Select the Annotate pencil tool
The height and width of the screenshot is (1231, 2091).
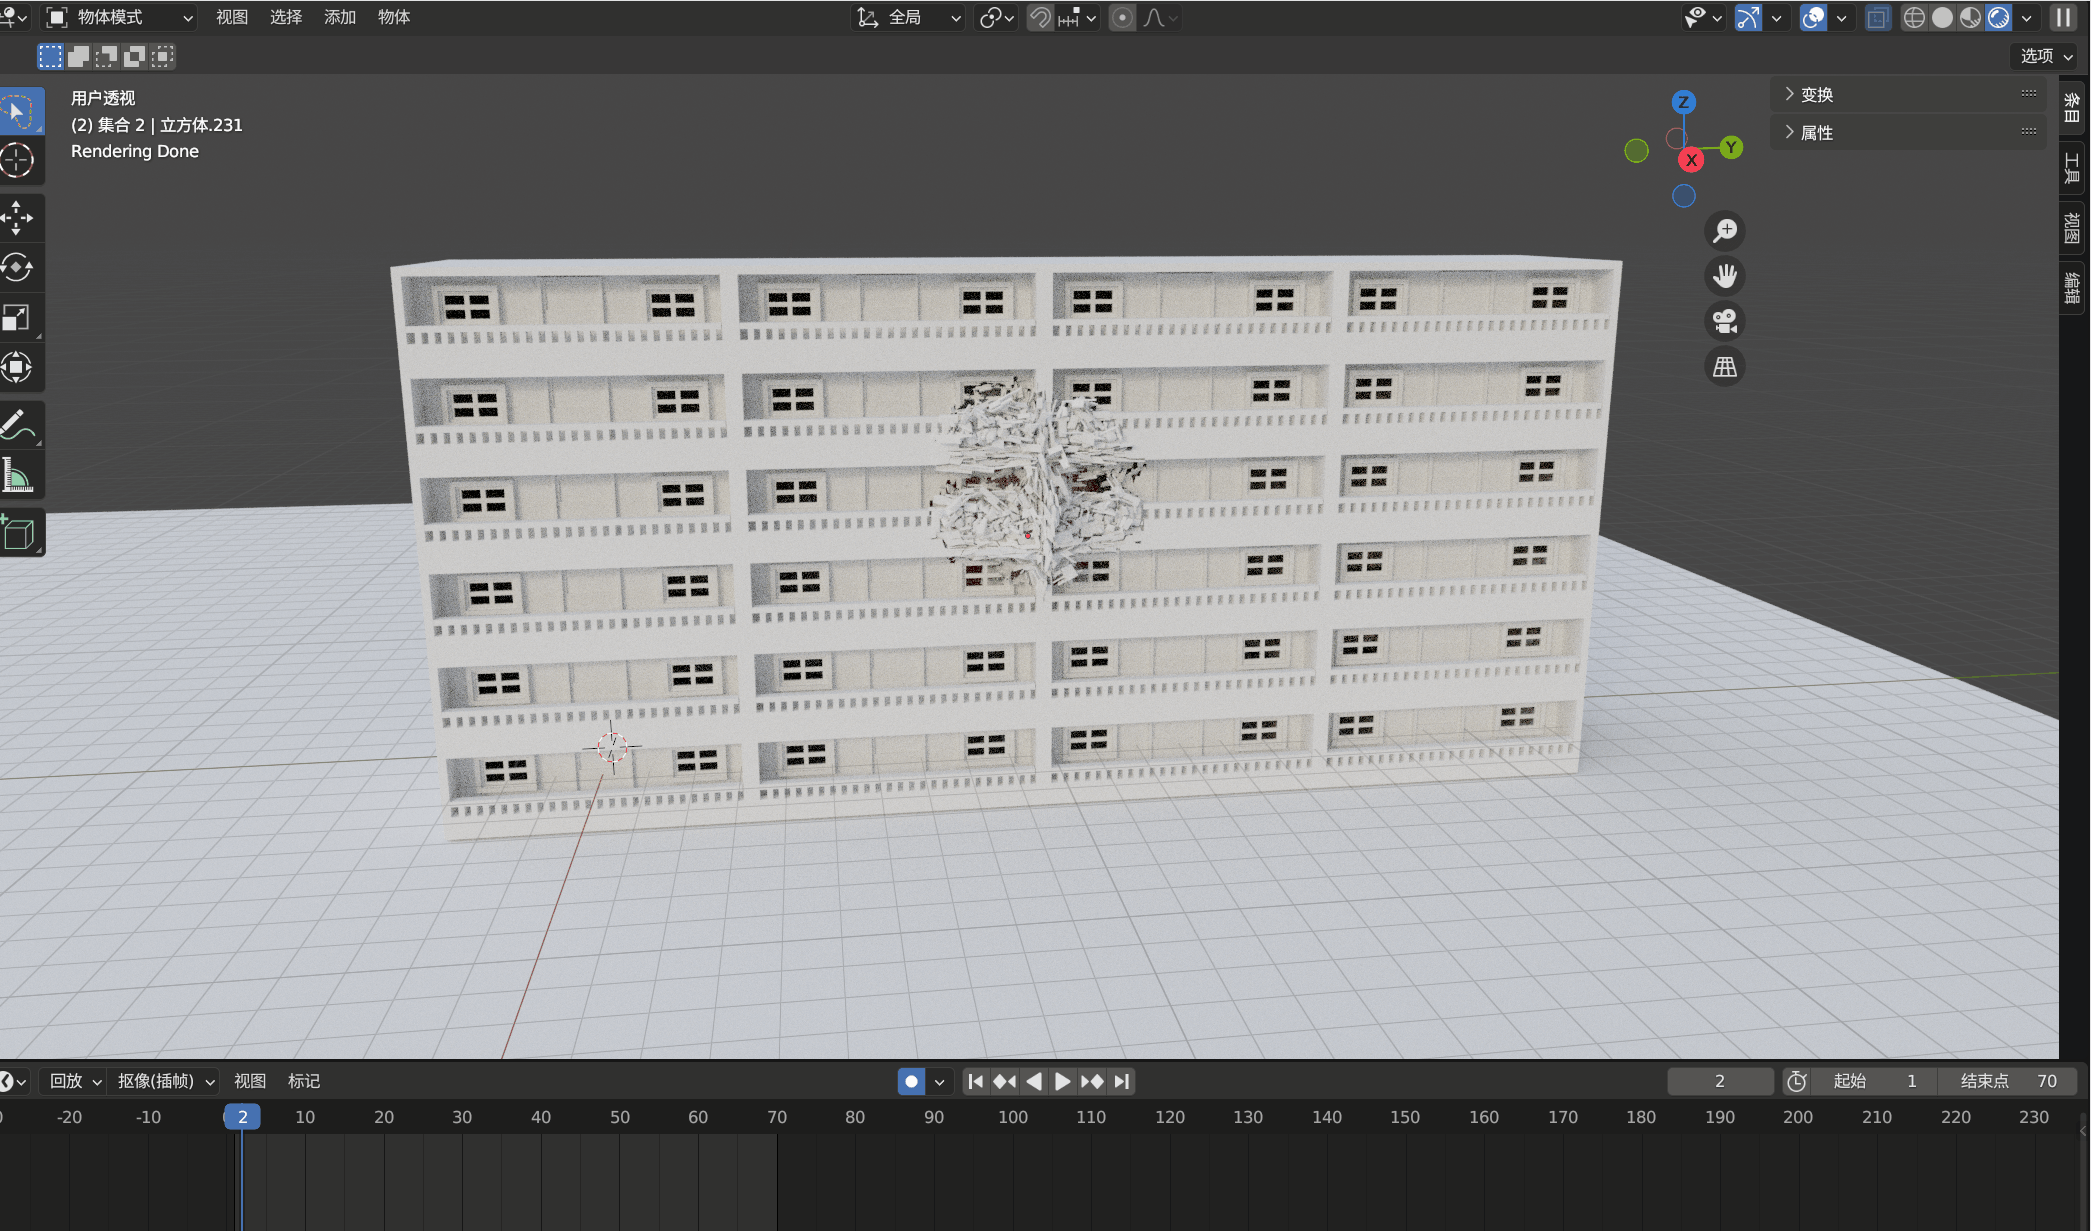click(x=17, y=424)
